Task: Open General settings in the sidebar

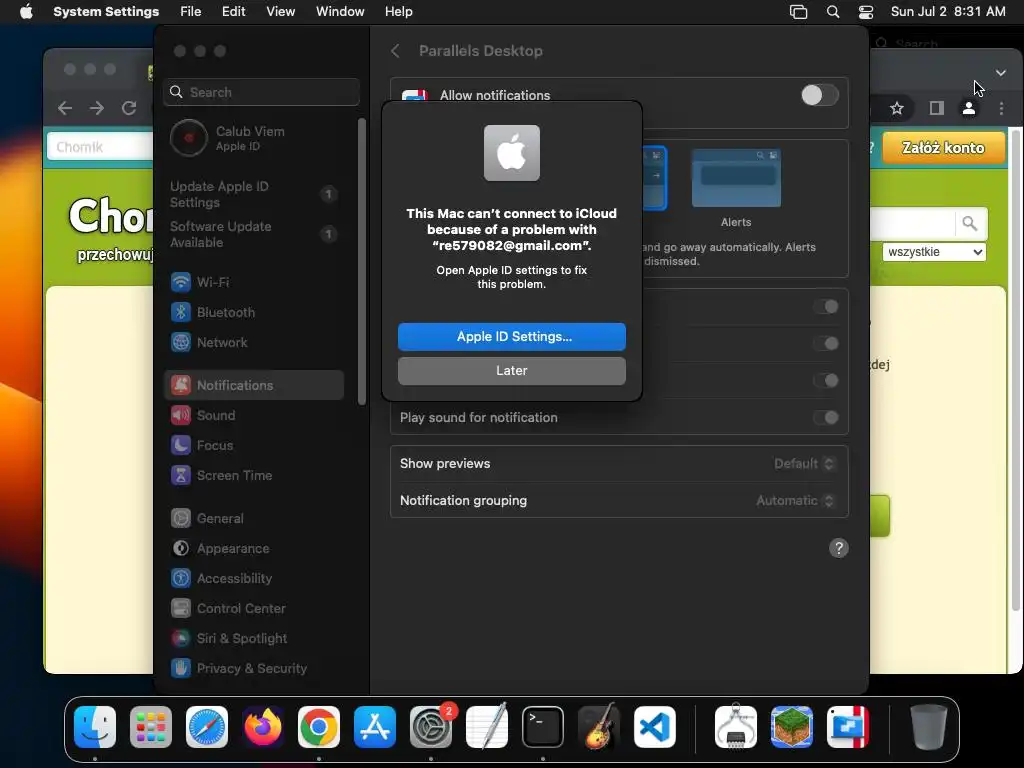Action: 253,519
